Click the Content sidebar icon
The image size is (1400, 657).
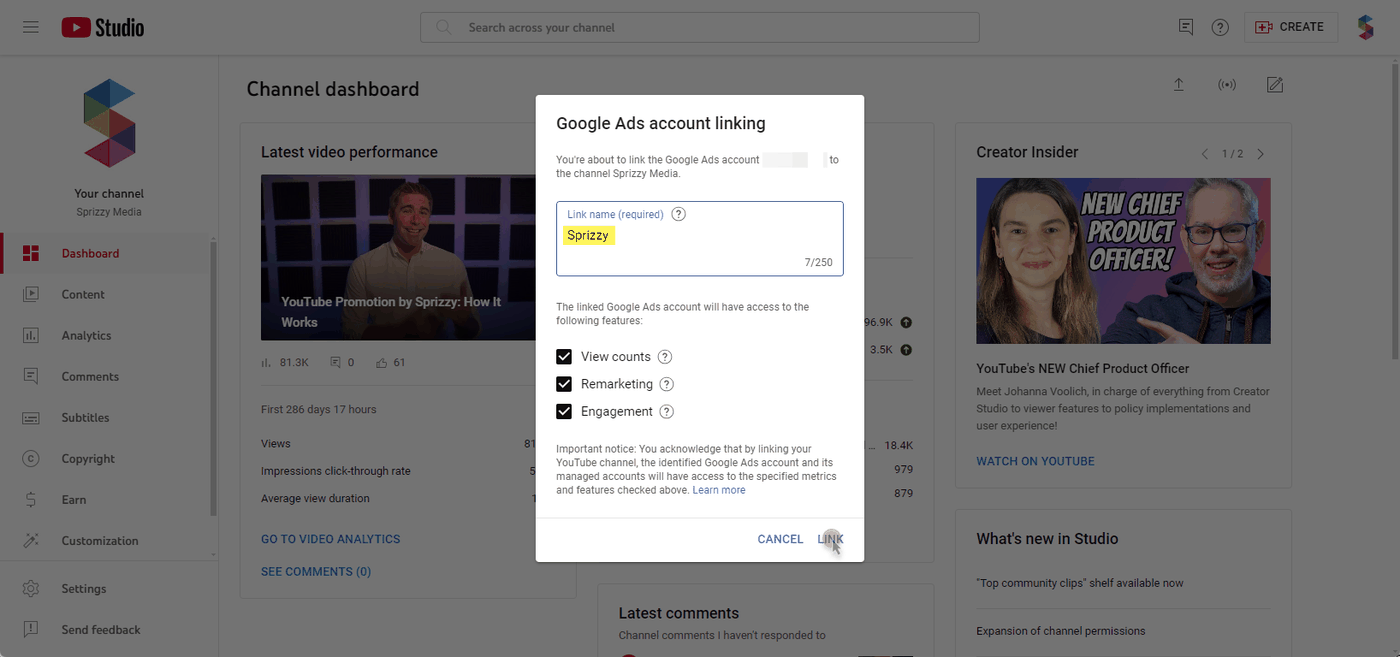pos(31,294)
